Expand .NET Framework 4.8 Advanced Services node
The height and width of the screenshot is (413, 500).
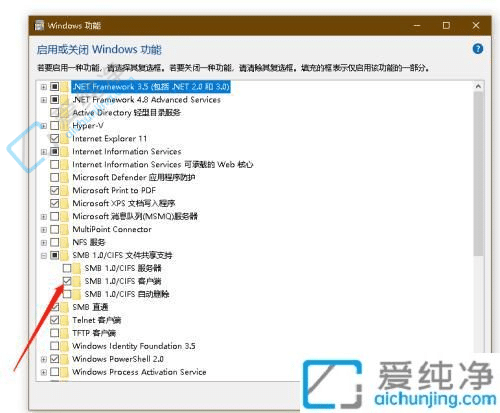44,100
